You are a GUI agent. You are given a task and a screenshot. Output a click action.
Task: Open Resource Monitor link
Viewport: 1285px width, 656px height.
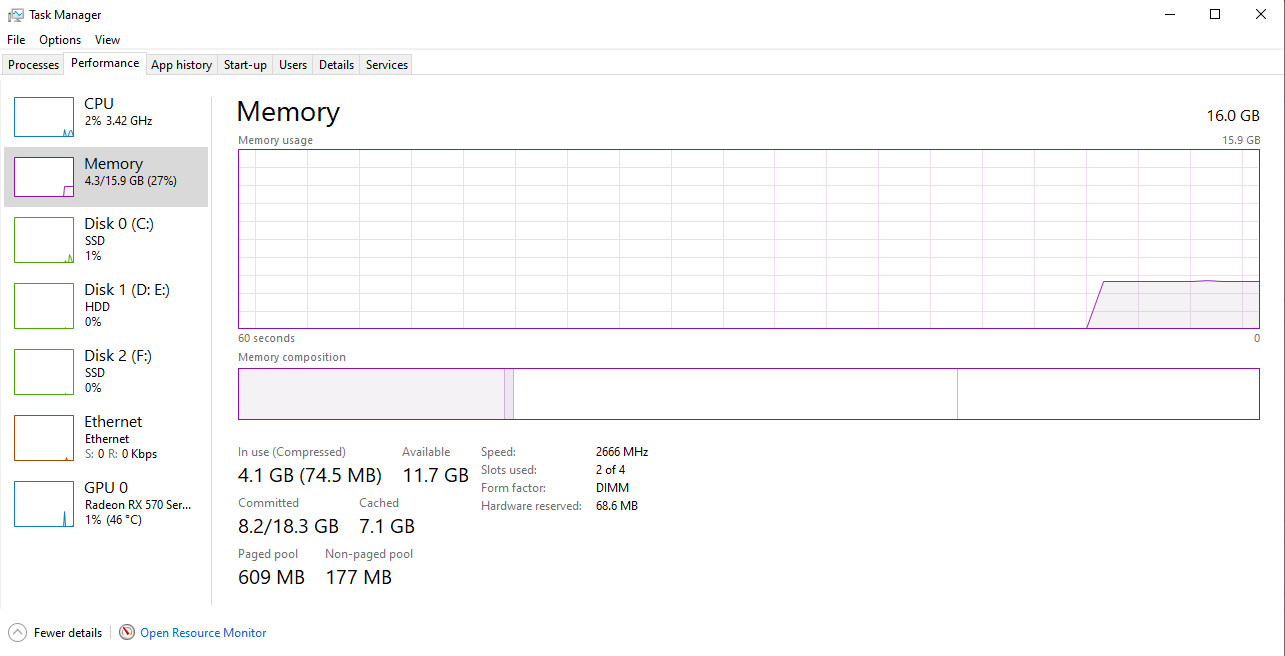[x=203, y=633]
